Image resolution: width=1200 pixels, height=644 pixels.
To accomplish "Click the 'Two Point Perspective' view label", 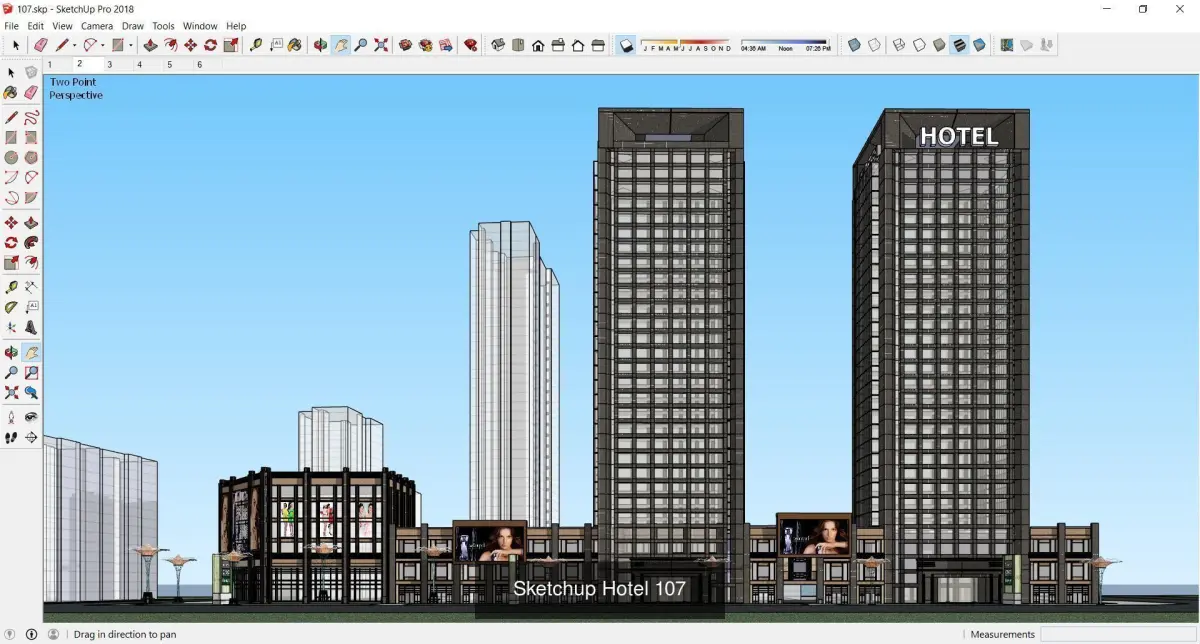I will tap(76, 89).
